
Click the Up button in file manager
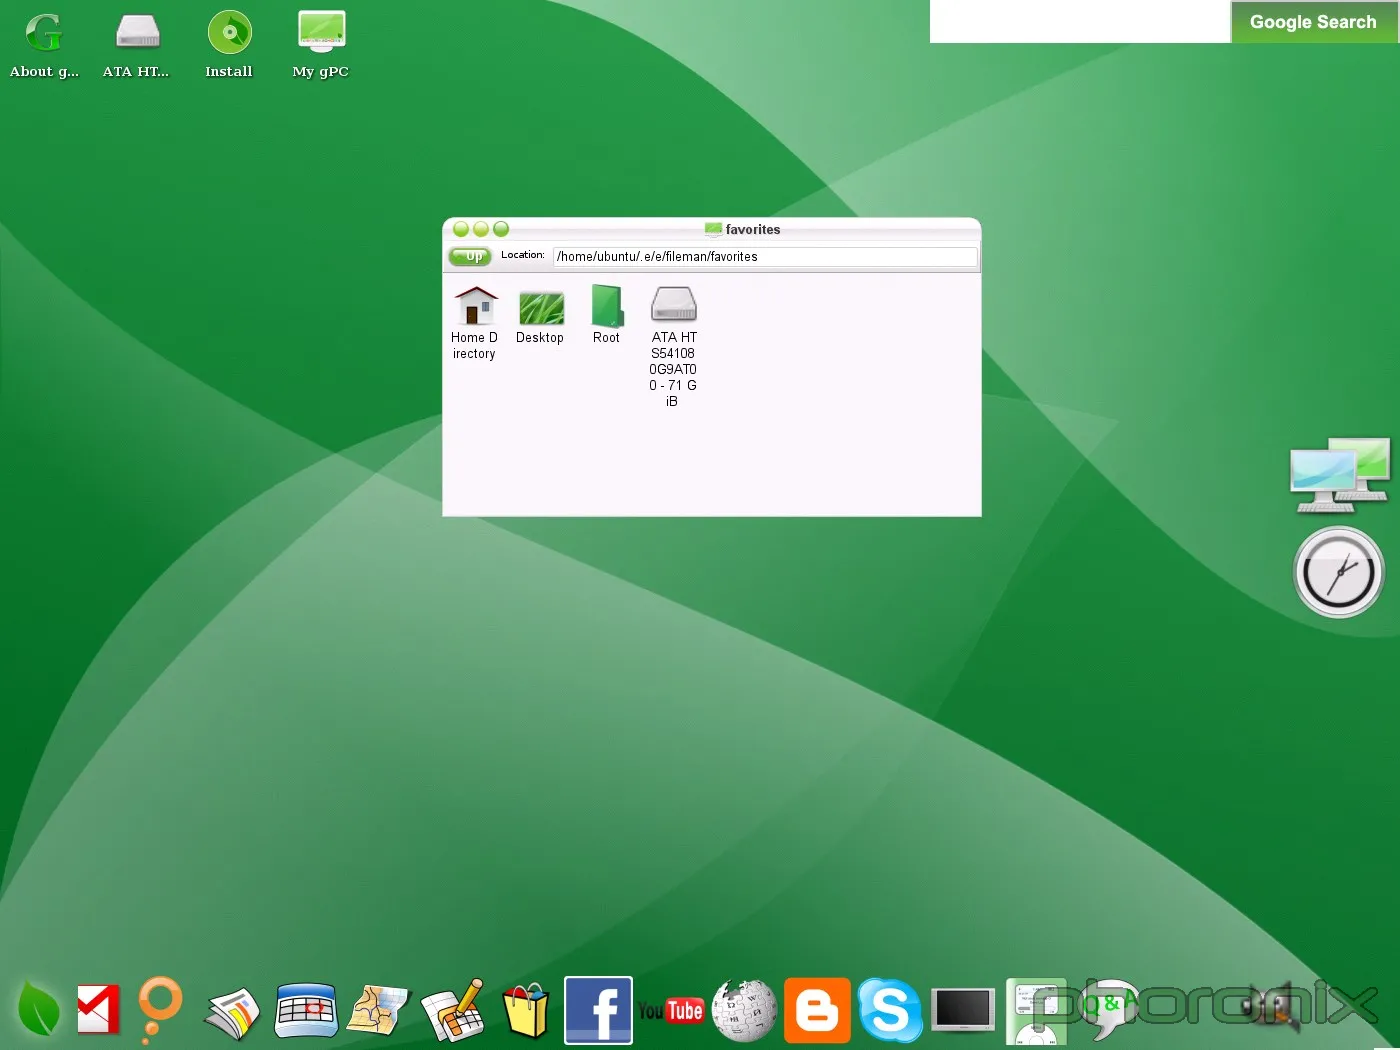tap(470, 256)
